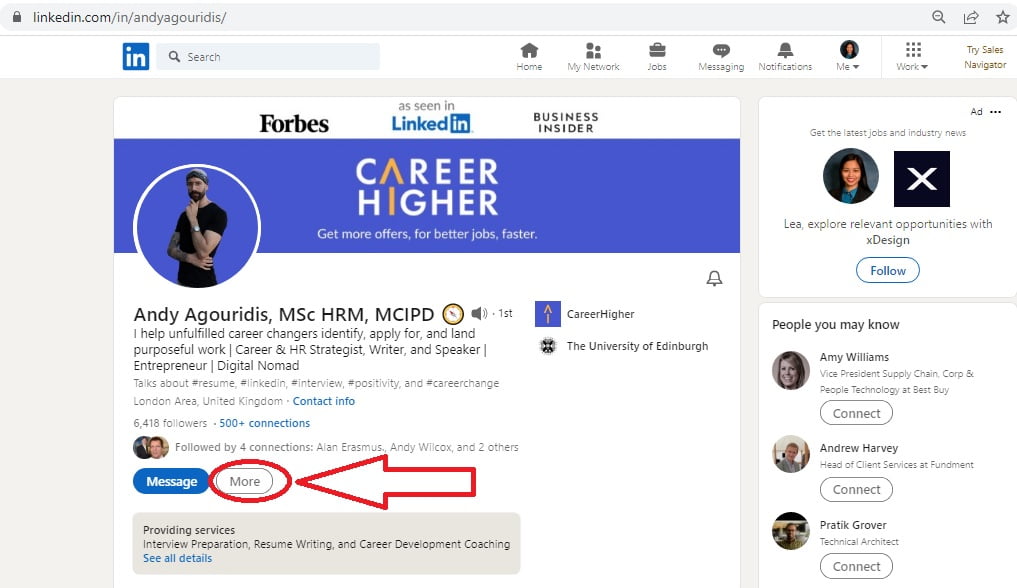Click Andrew Harvey profile picture
Viewport: 1017px width, 588px height.
[791, 454]
